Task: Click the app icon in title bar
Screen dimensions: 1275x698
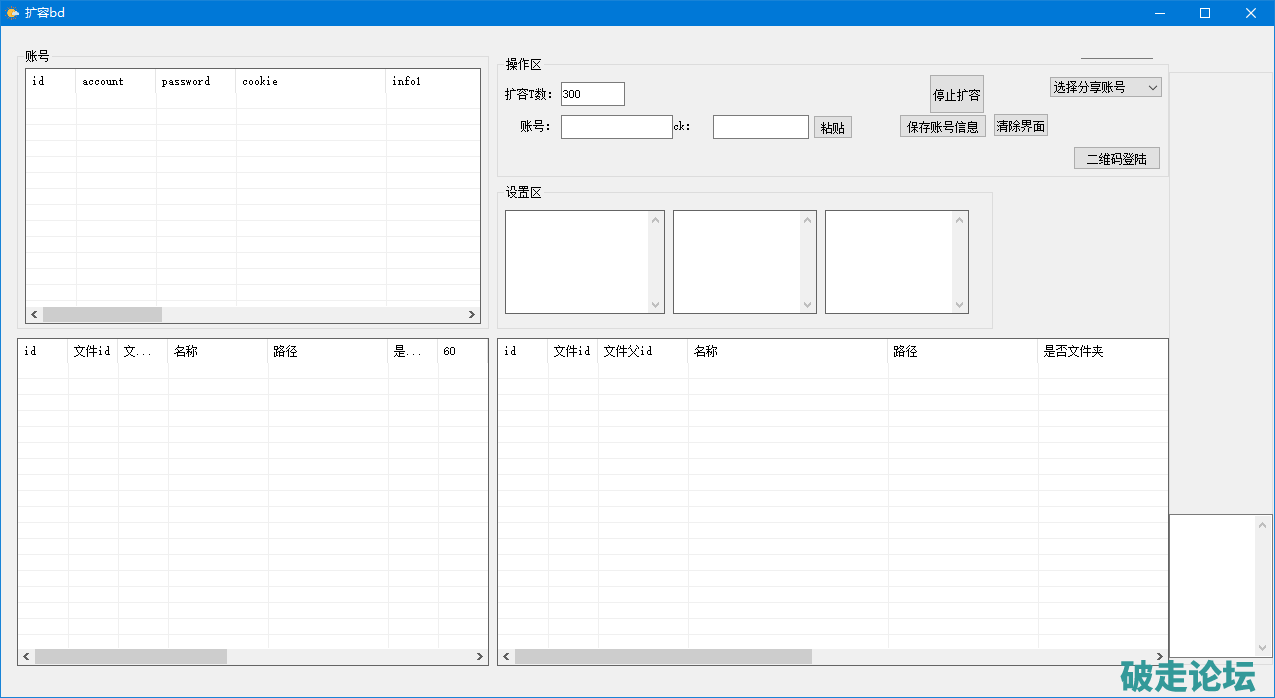Action: [12, 13]
